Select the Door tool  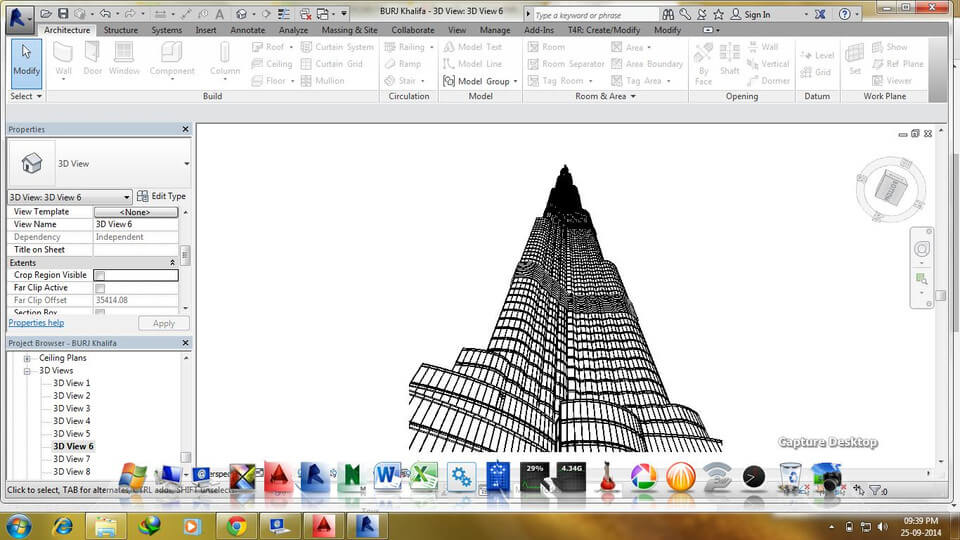point(92,59)
